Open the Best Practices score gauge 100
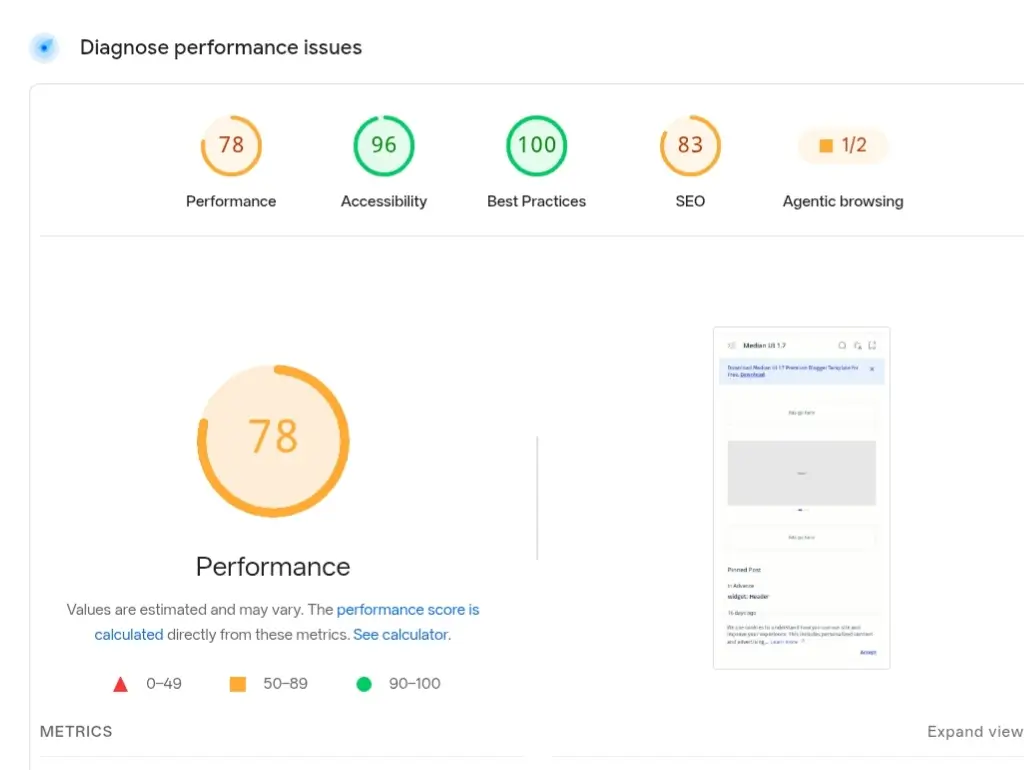The image size is (1024, 770). point(537,146)
